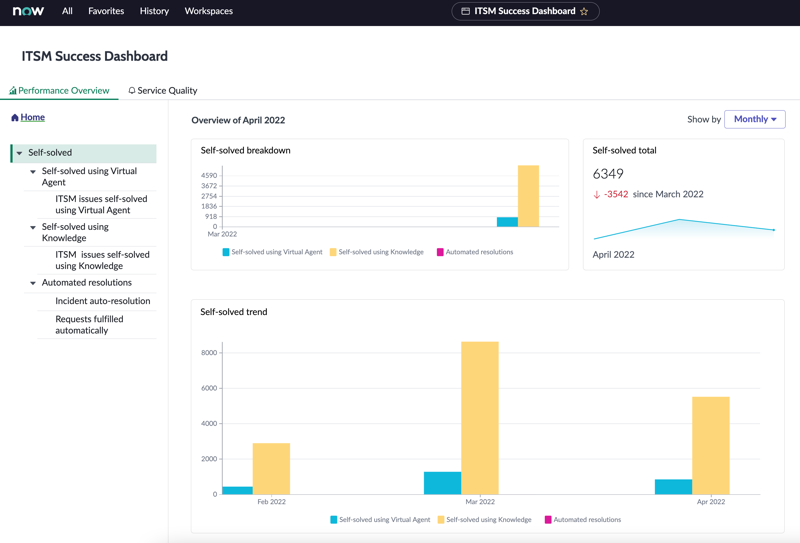The height and width of the screenshot is (543, 800).
Task: Collapse Self-solved using Knowledge arrow
Action: coord(33,227)
